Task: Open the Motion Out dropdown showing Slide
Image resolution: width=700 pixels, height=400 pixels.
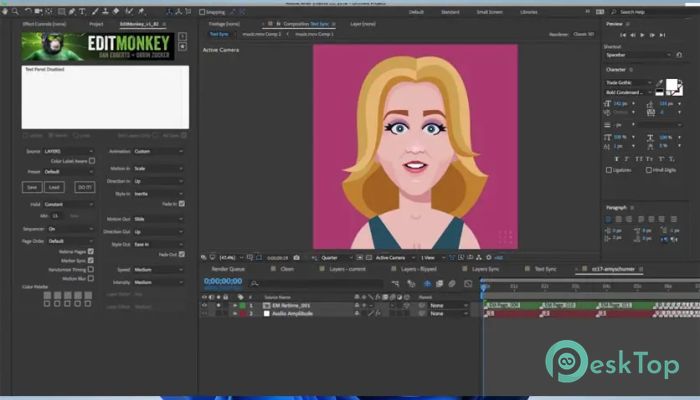Action: [158, 219]
